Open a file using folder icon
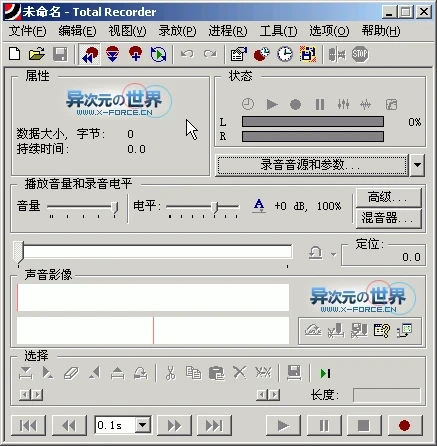Image resolution: width=437 pixels, height=446 pixels. (x=37, y=54)
